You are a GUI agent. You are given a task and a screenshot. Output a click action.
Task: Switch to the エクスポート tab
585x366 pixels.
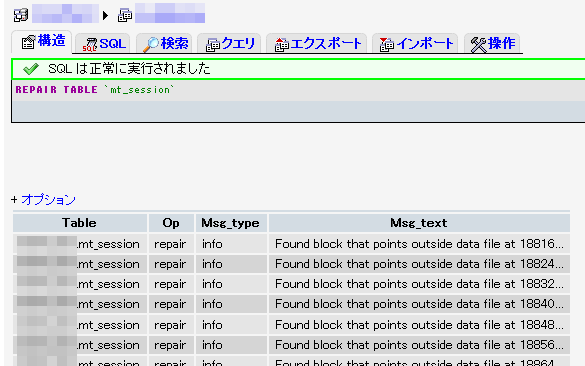click(x=317, y=44)
